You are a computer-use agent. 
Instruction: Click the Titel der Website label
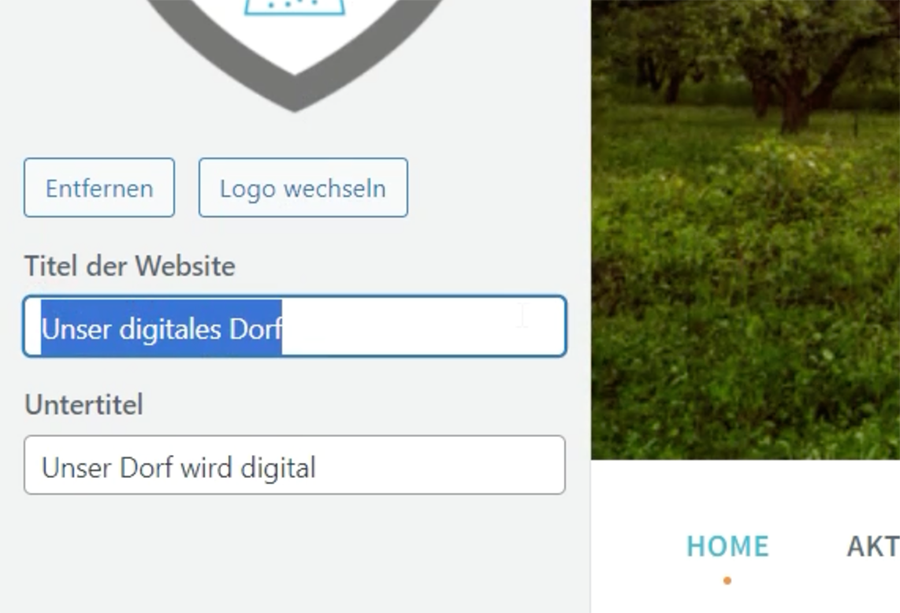pyautogui.click(x=130, y=266)
